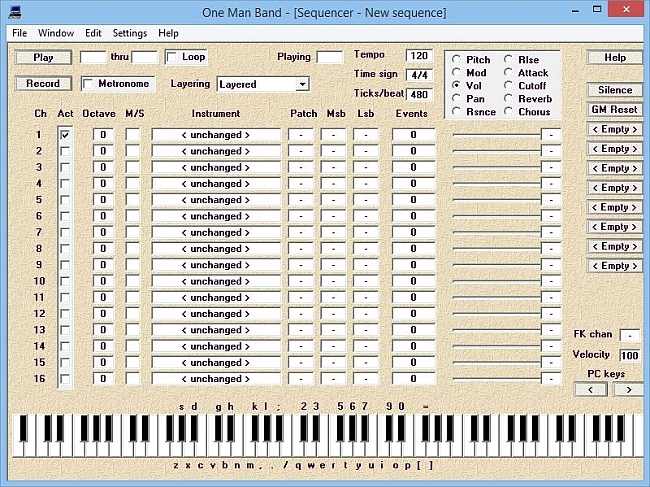Select the Reverb radio button
650x487 pixels.
508,99
